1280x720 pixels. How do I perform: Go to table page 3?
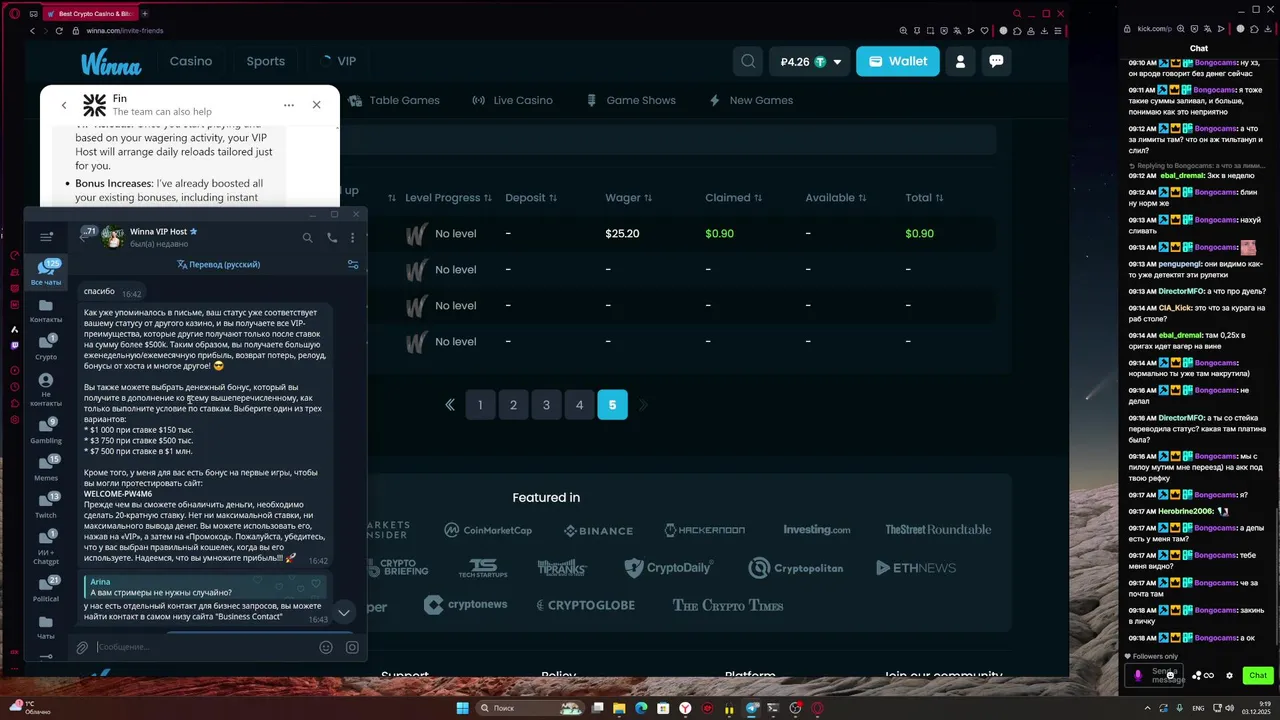pyautogui.click(x=546, y=405)
